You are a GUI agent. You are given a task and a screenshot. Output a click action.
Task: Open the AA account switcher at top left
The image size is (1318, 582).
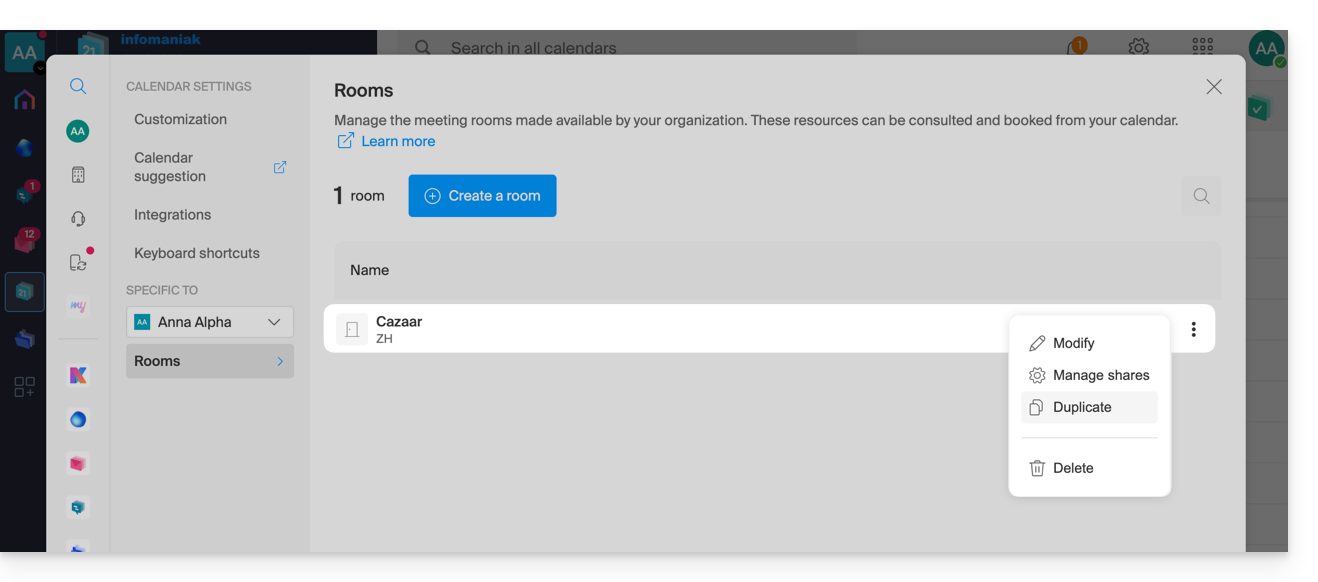(x=24, y=53)
